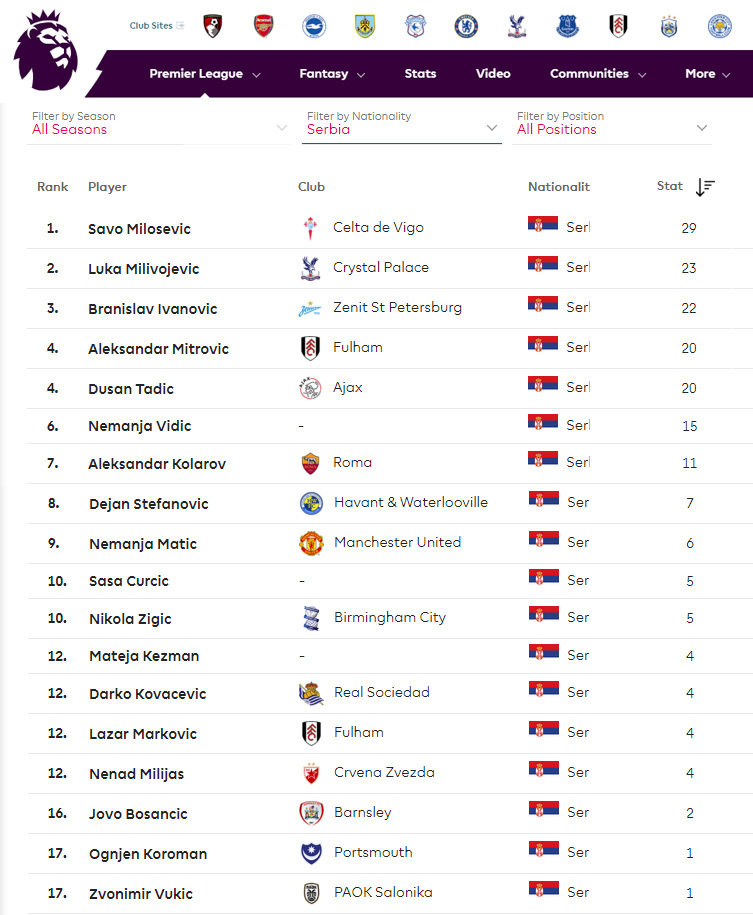
Task: Toggle the Stat column sort order icon
Action: (705, 187)
